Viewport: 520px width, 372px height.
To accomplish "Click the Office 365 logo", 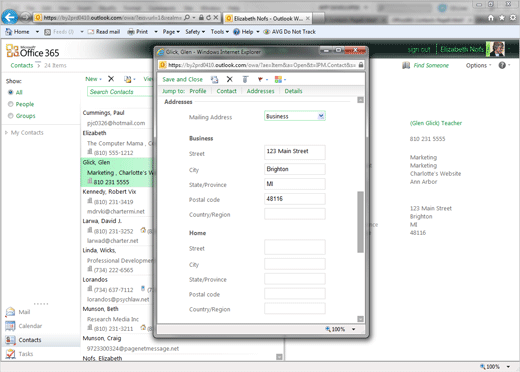I will 32,51.
